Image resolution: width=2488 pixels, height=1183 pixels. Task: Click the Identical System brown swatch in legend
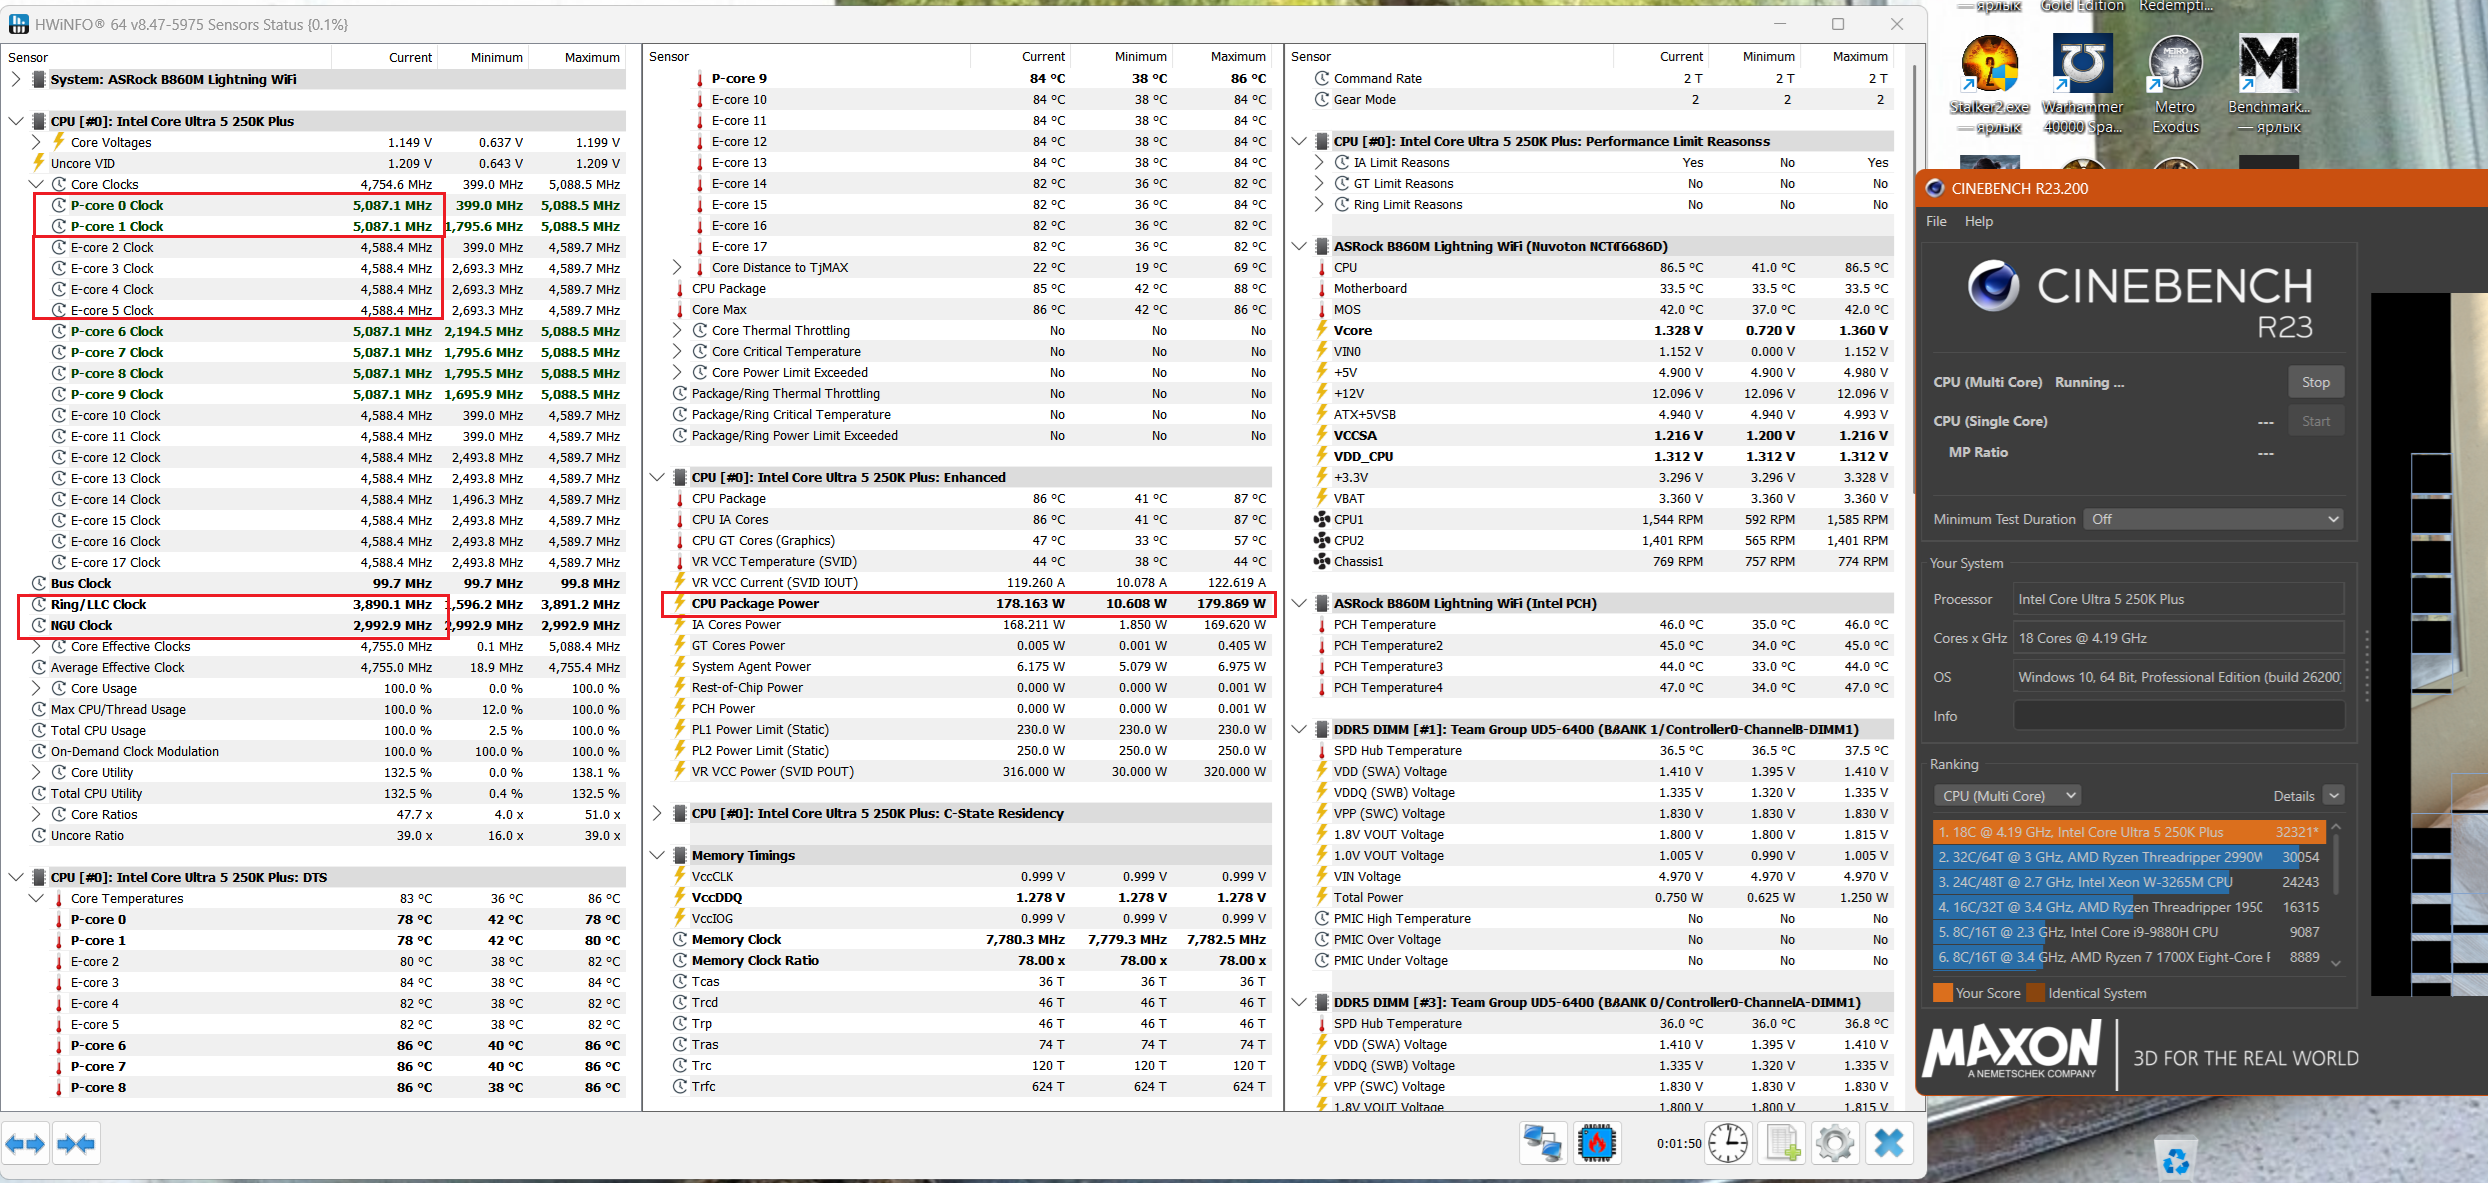[2035, 993]
